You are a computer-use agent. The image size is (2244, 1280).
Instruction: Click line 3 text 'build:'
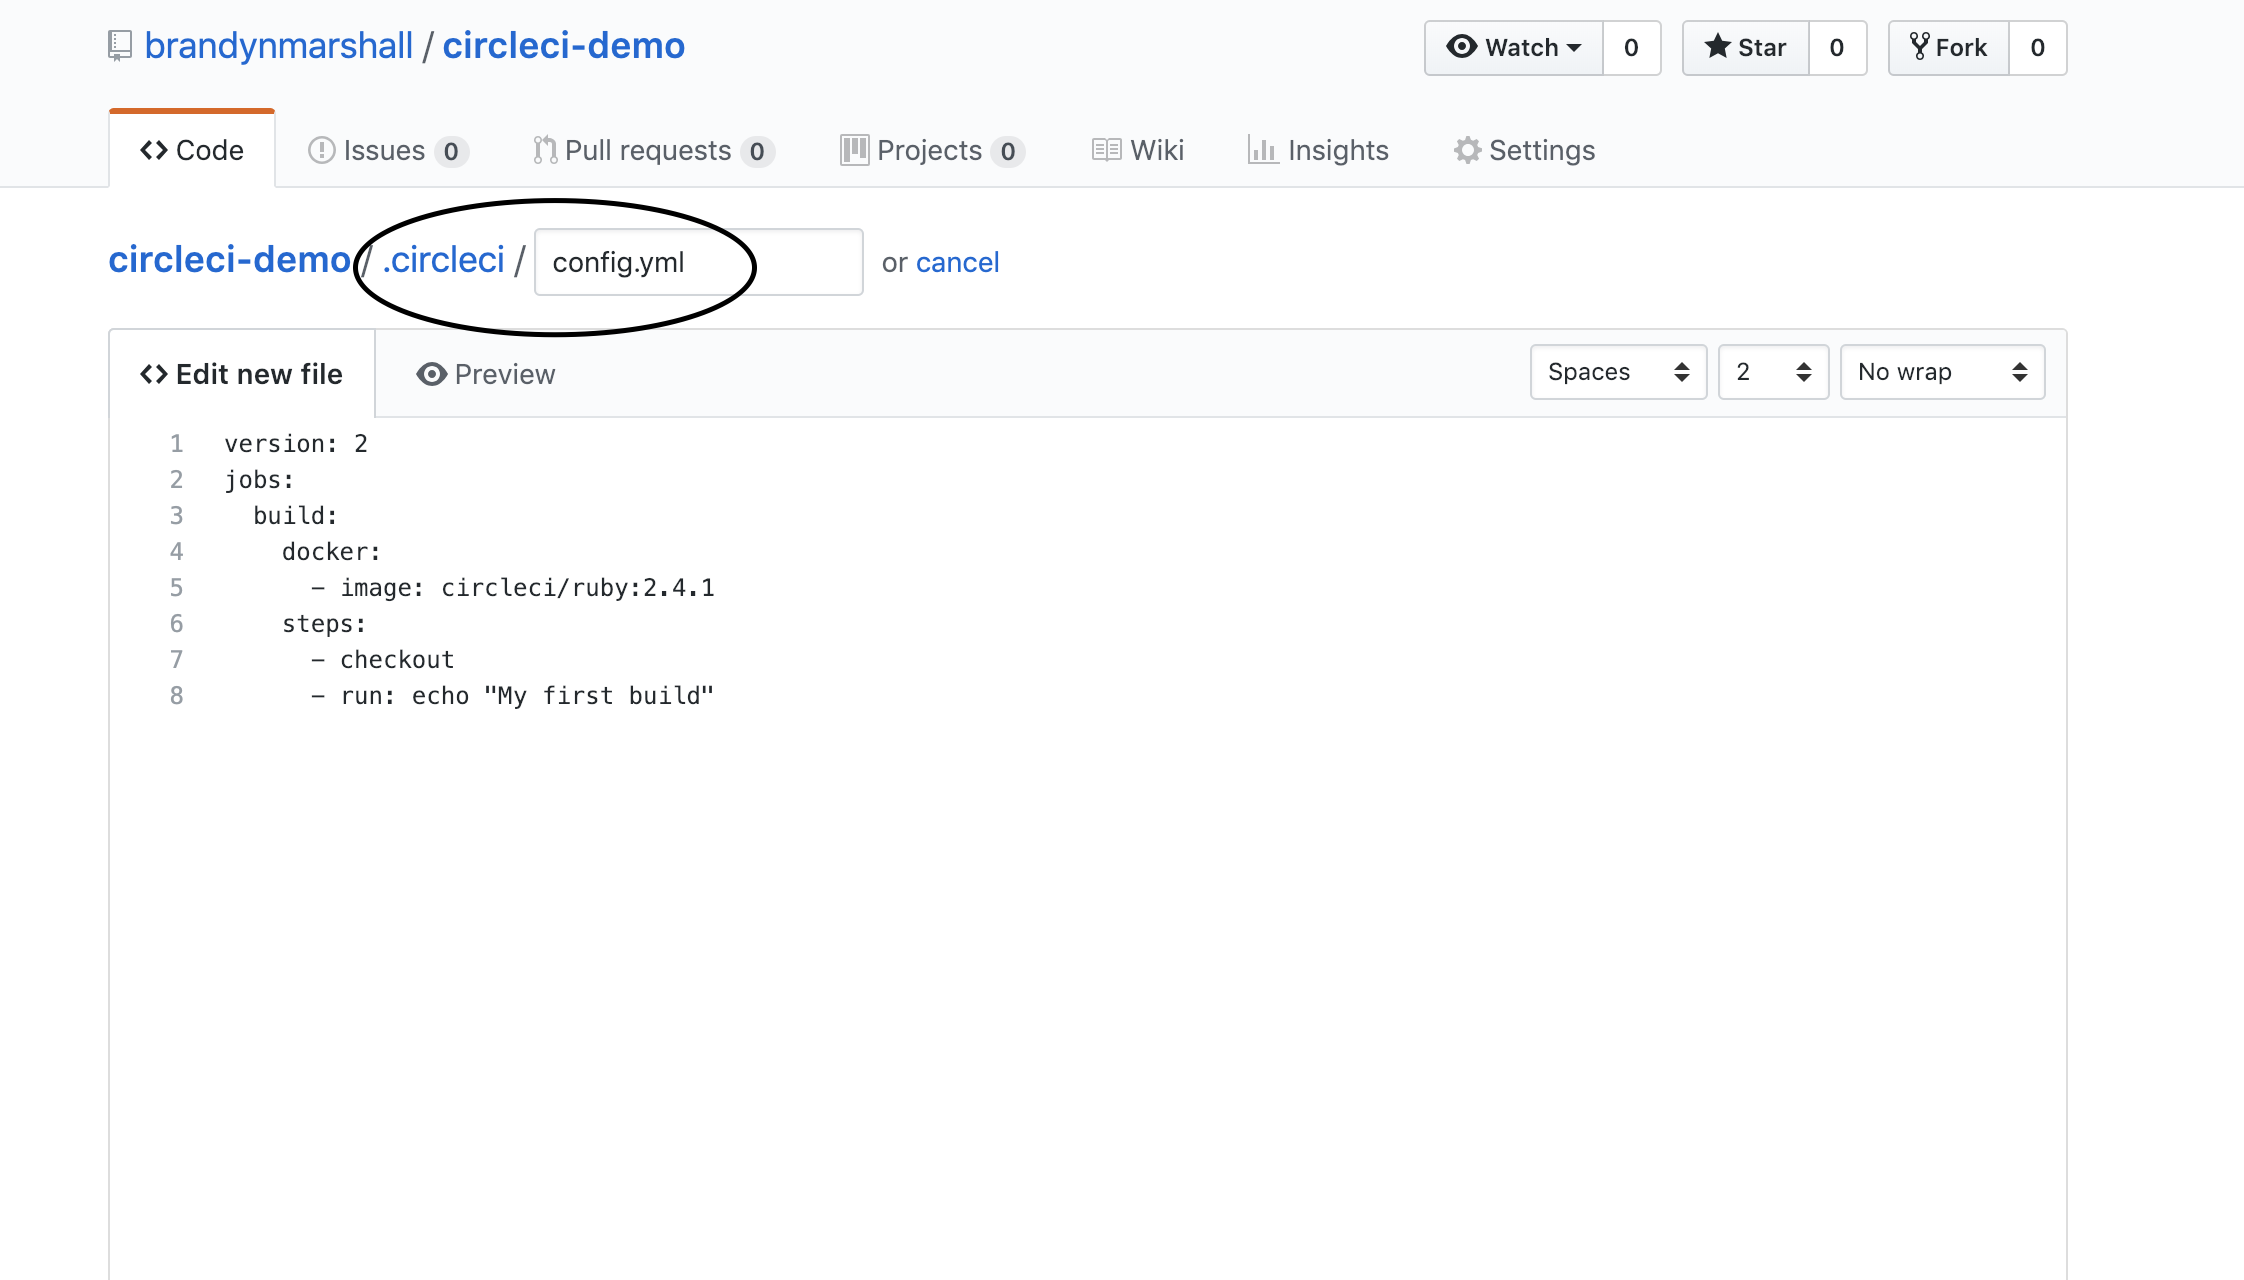295,515
